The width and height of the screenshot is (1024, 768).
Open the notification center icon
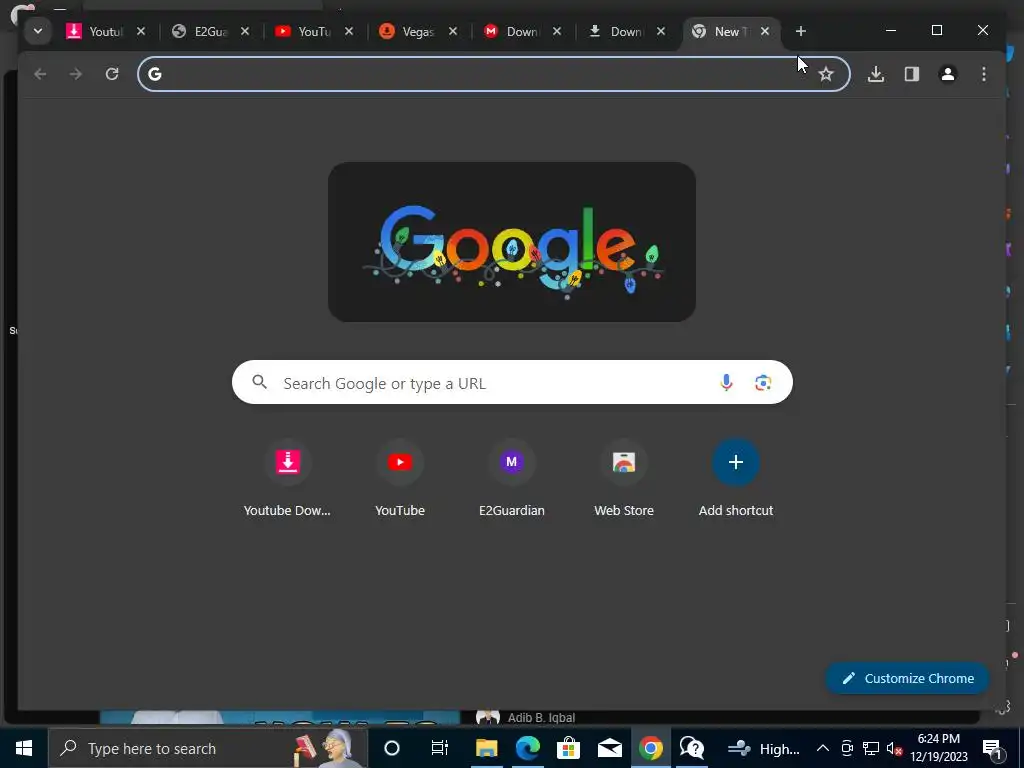(x=992, y=748)
